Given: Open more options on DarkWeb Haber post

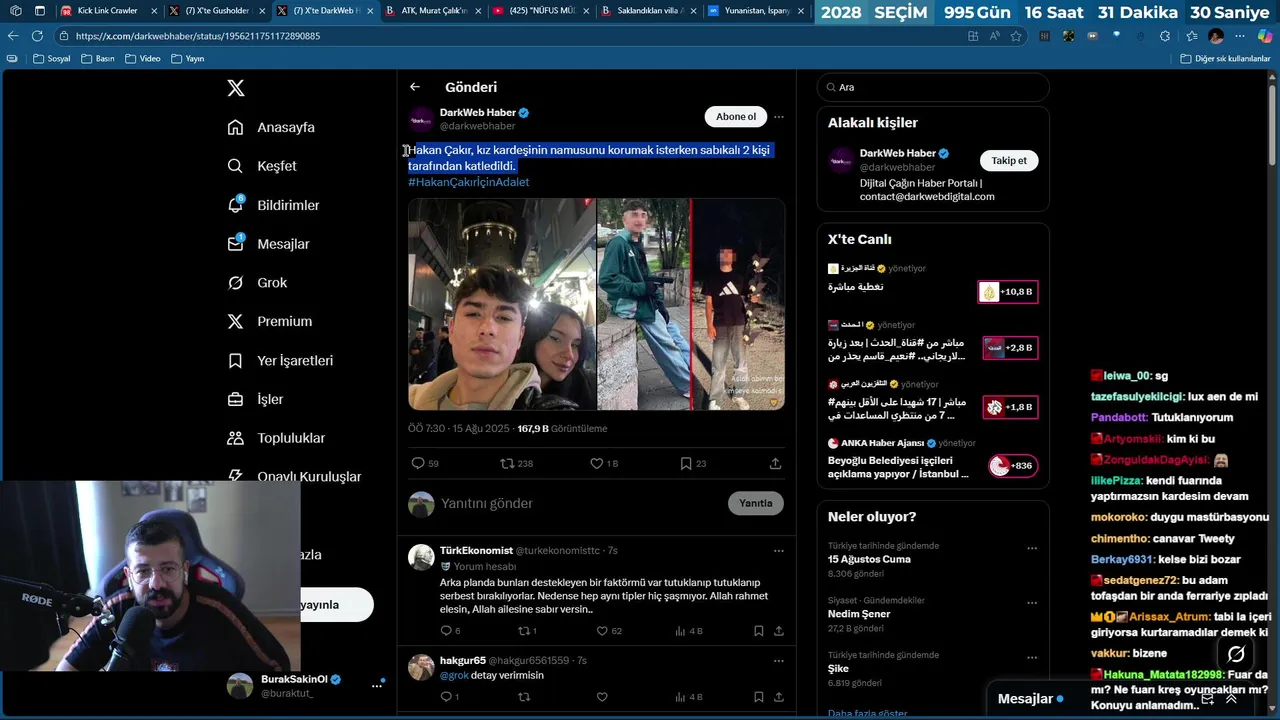Looking at the screenshot, I should tap(779, 117).
